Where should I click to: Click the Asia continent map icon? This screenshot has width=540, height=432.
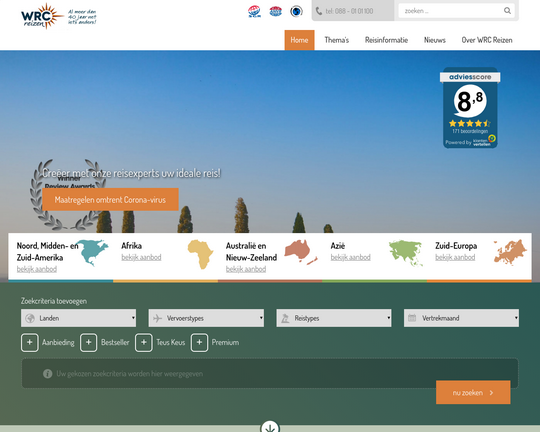[x=406, y=254]
